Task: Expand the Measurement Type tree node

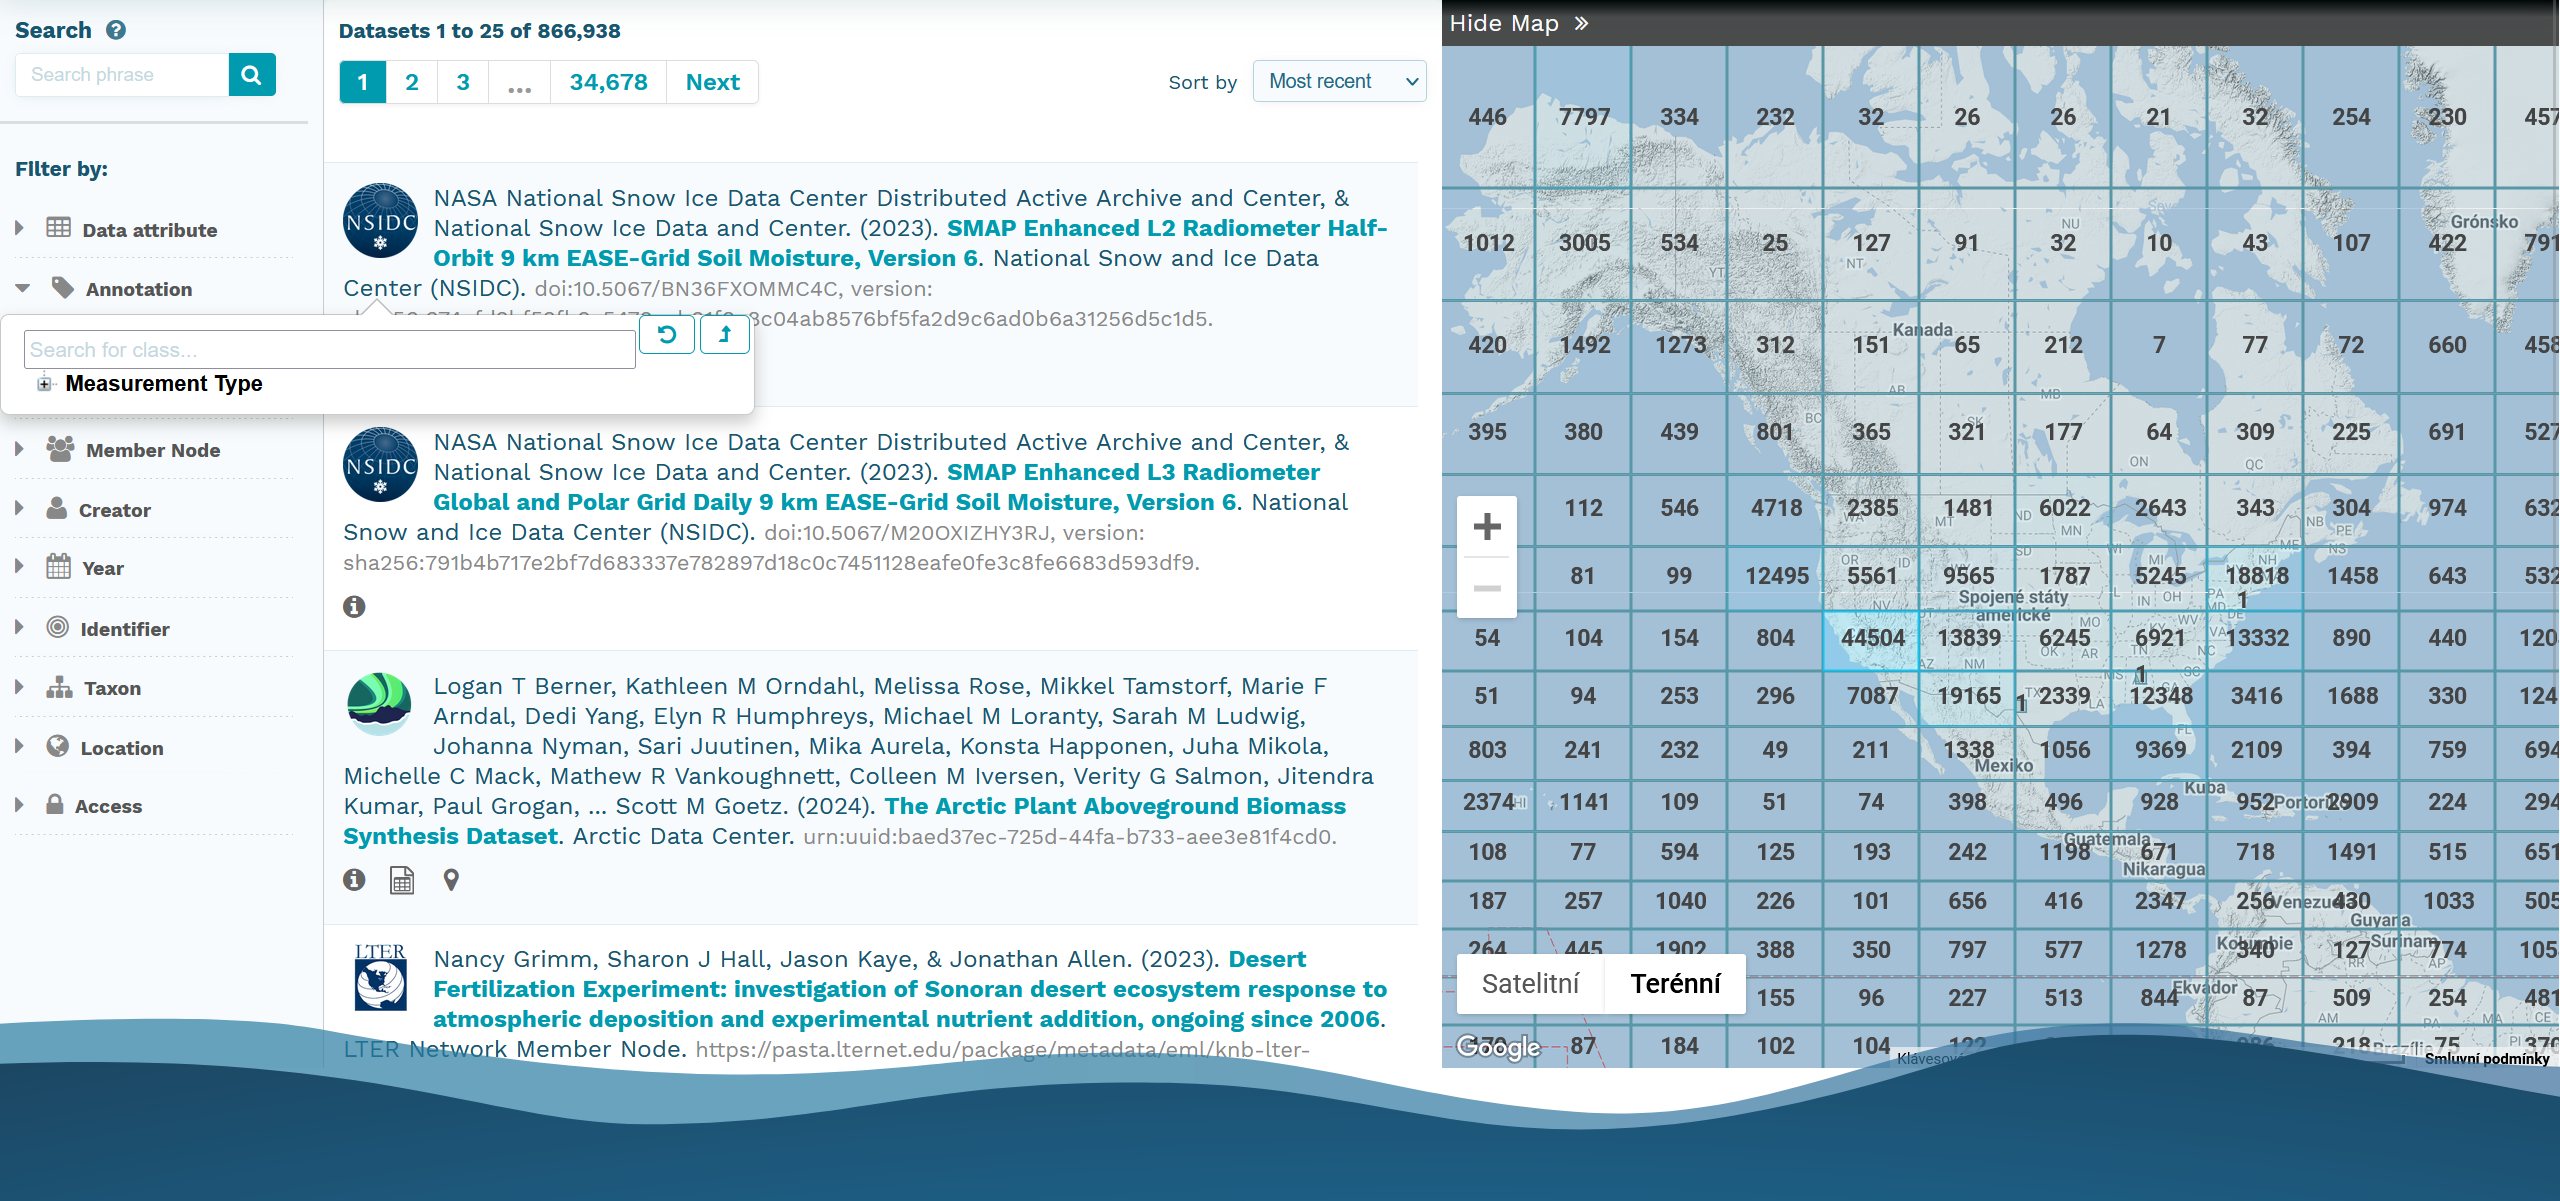Action: 44,384
